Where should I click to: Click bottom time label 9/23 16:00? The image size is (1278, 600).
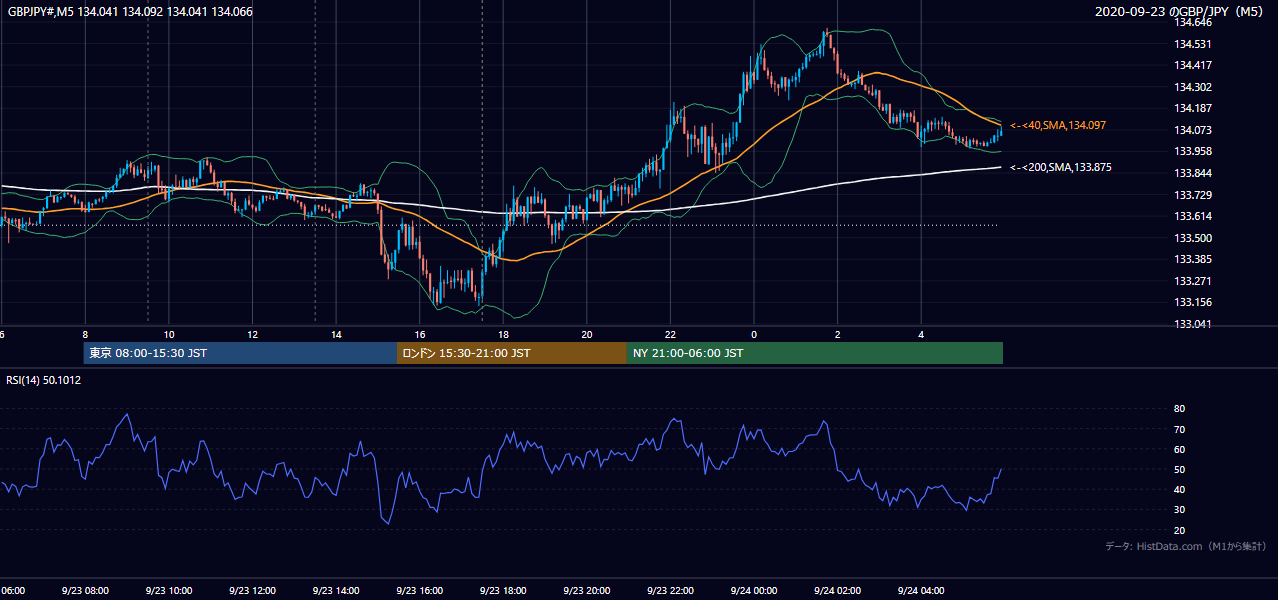(420, 591)
